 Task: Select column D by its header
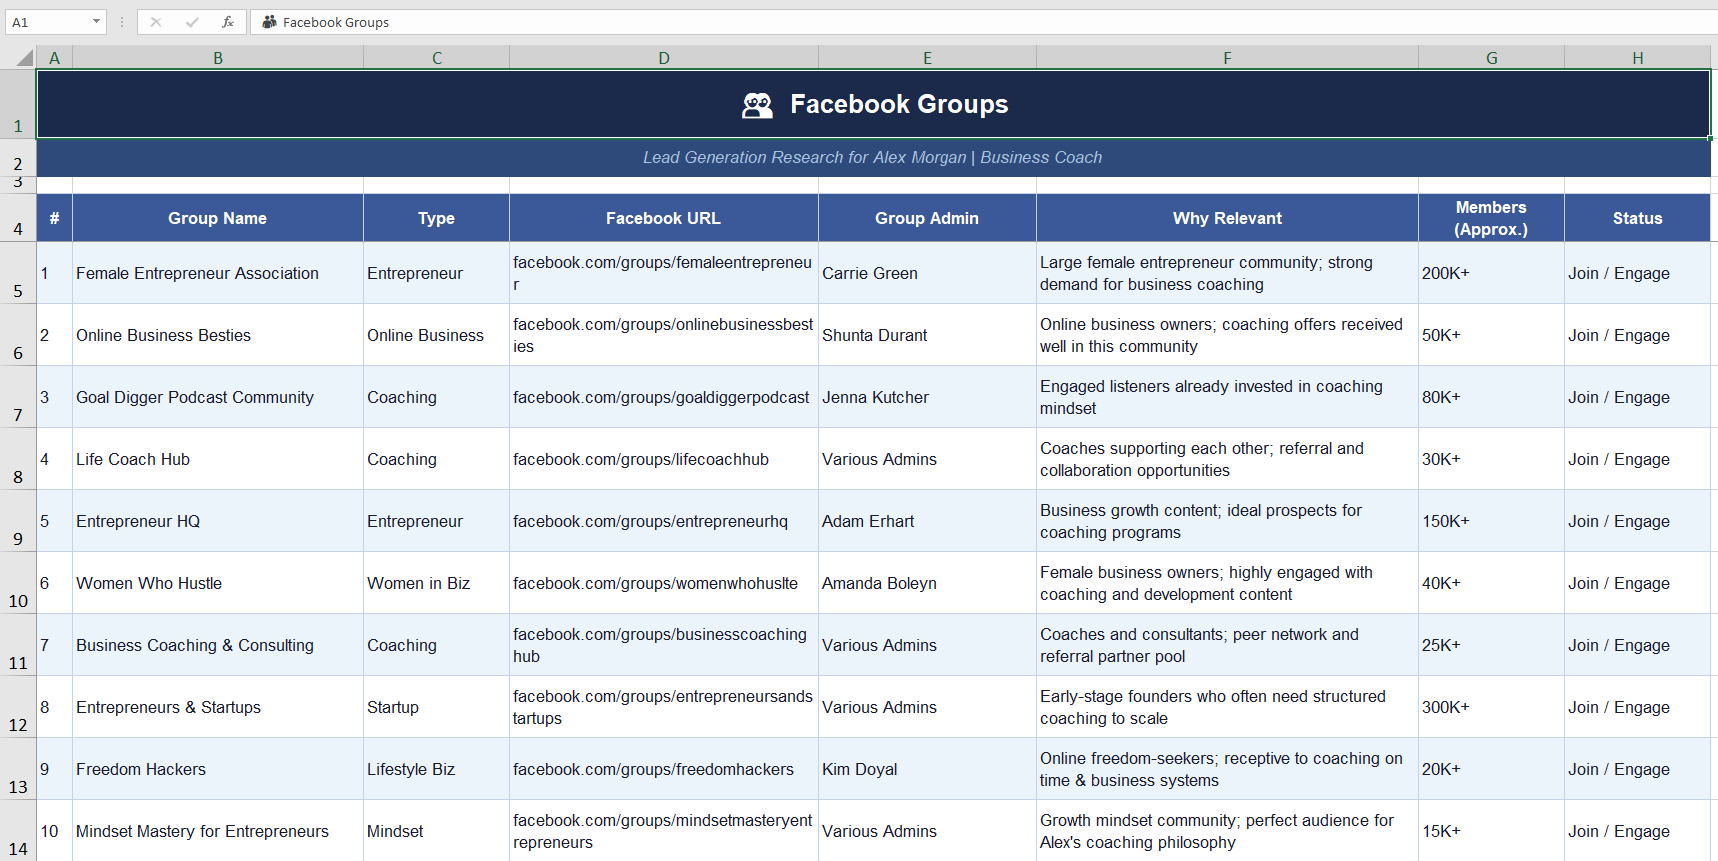point(664,58)
